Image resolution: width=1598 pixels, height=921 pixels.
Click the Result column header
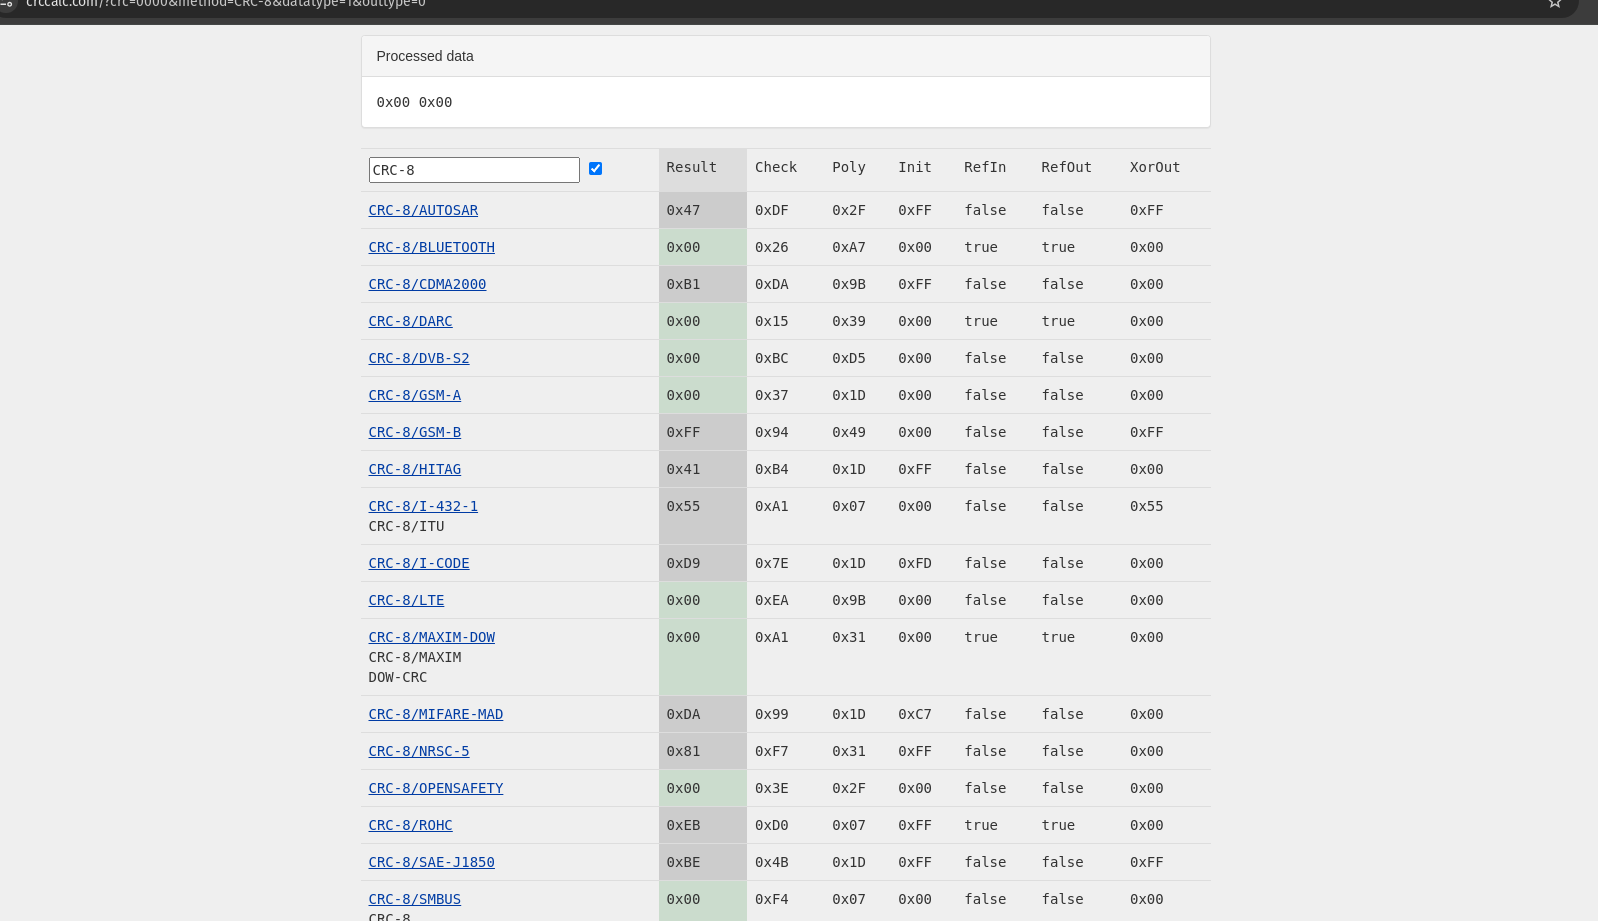coord(691,168)
